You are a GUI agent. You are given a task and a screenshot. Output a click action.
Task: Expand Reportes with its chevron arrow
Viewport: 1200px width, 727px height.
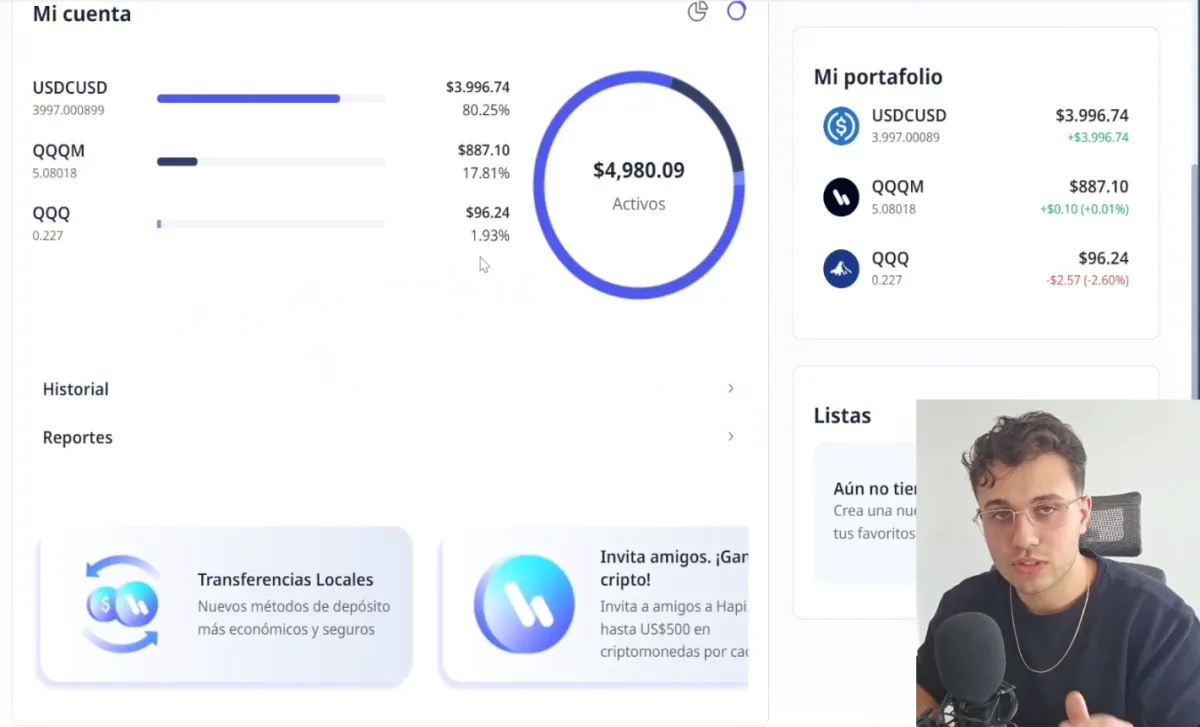pyautogui.click(x=731, y=436)
